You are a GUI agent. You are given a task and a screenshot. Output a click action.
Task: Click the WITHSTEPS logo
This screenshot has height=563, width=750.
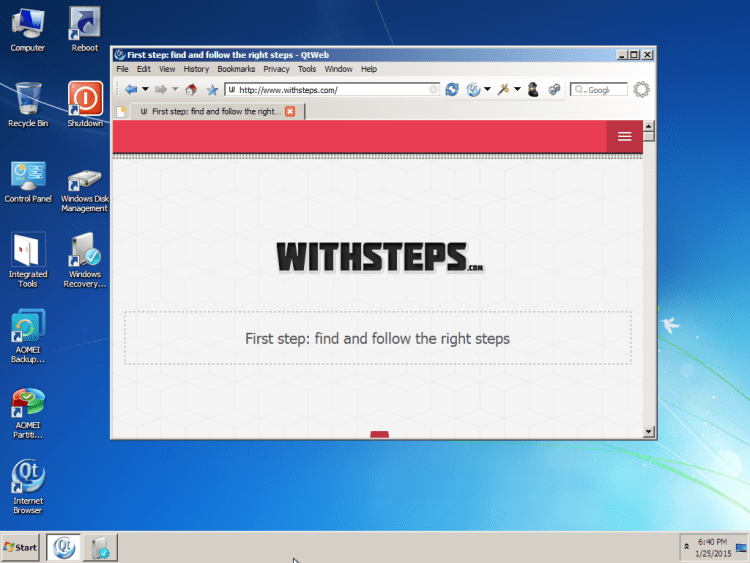pos(380,257)
